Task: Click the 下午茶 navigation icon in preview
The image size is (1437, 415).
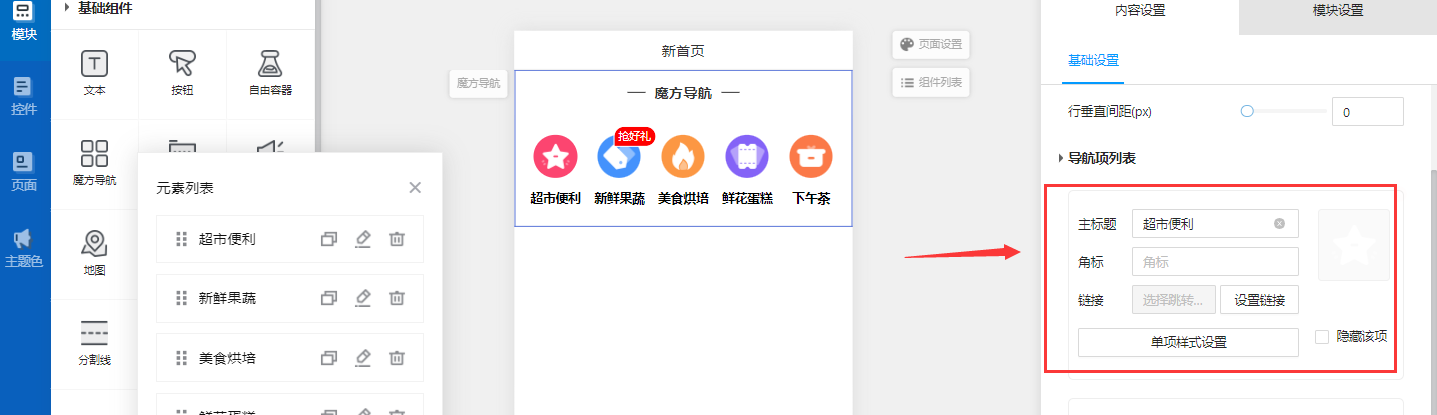Action: [810, 157]
